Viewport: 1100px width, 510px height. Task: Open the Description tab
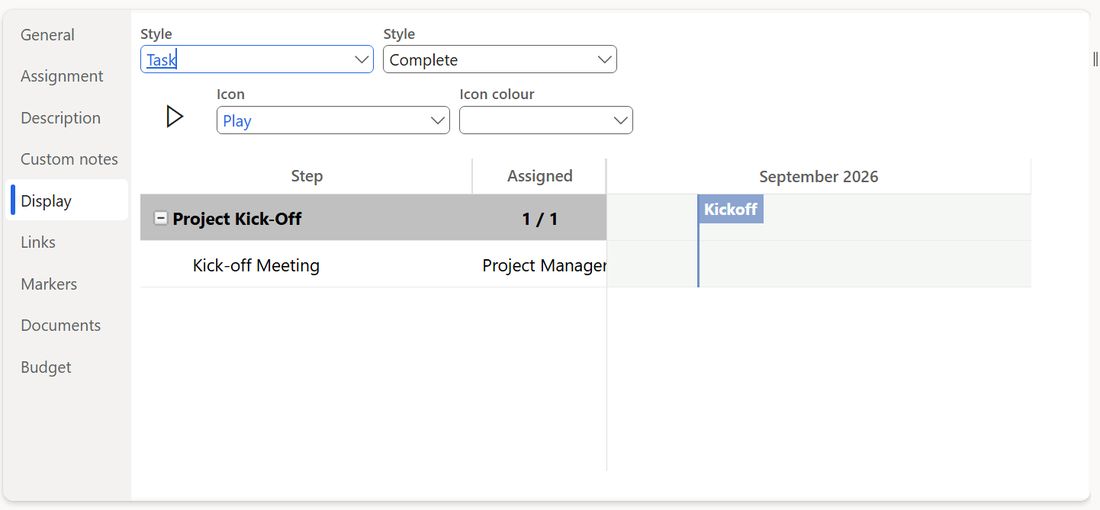60,118
